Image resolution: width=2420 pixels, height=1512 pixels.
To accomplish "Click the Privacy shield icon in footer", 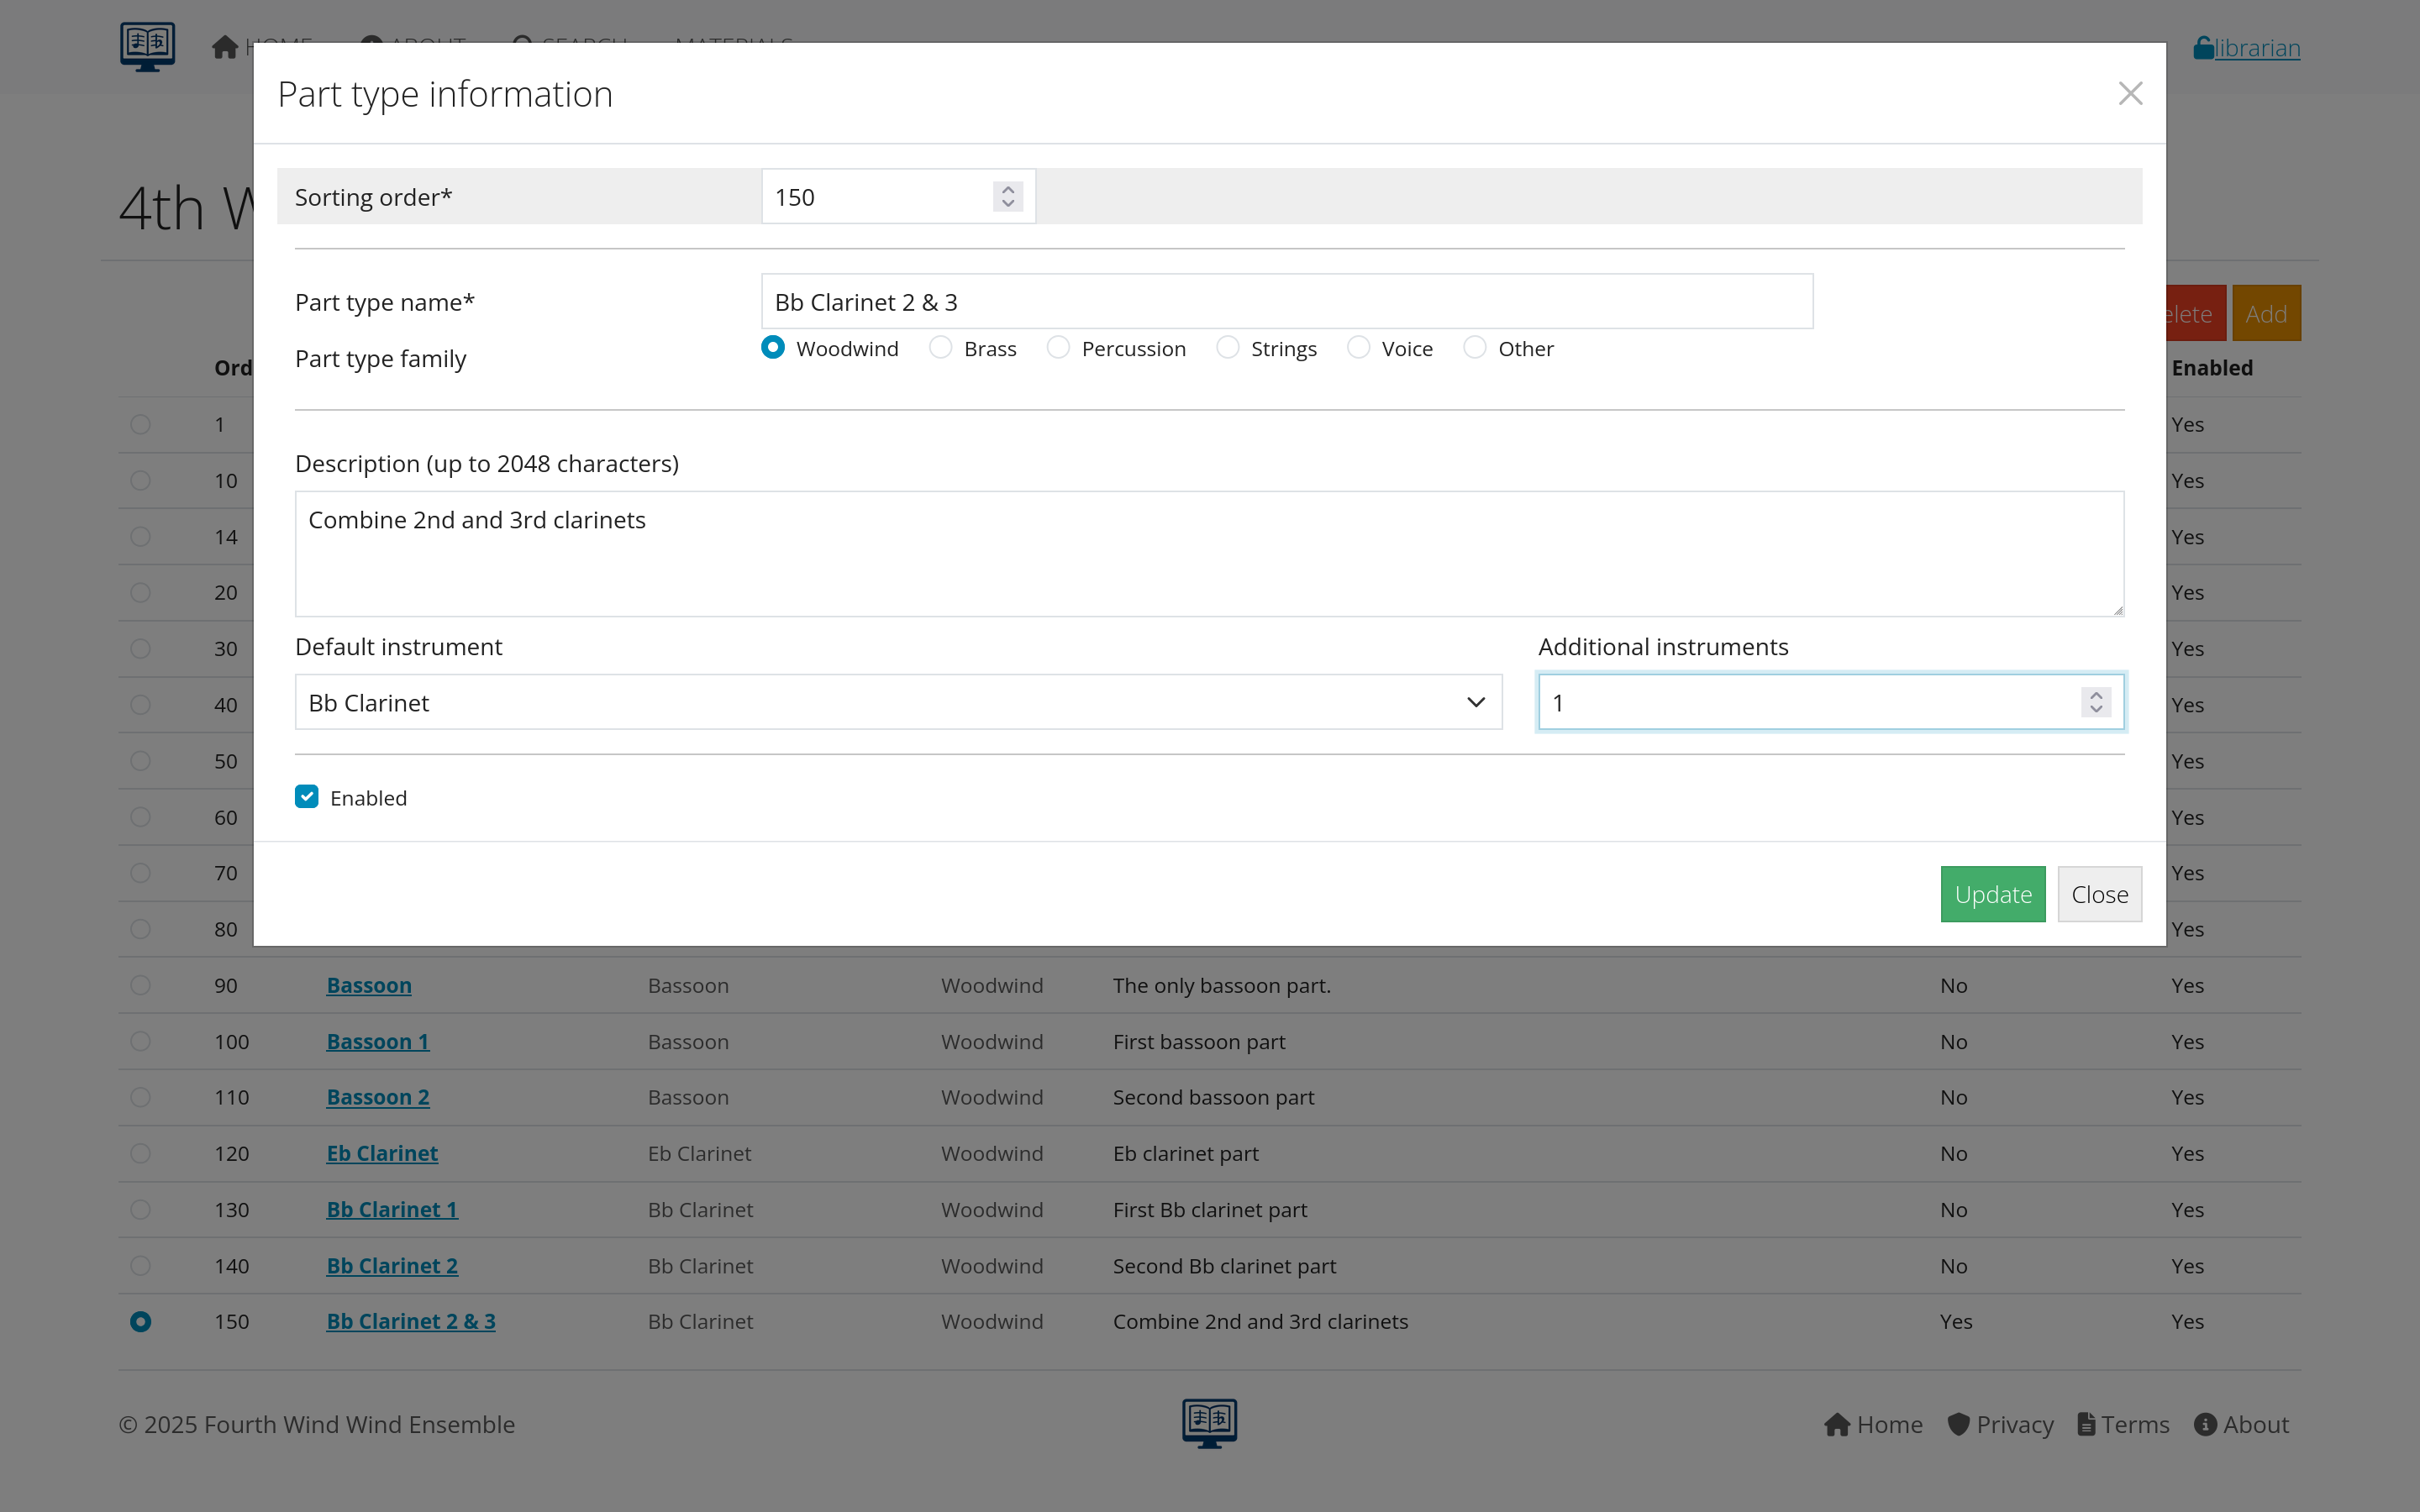I will (1958, 1424).
